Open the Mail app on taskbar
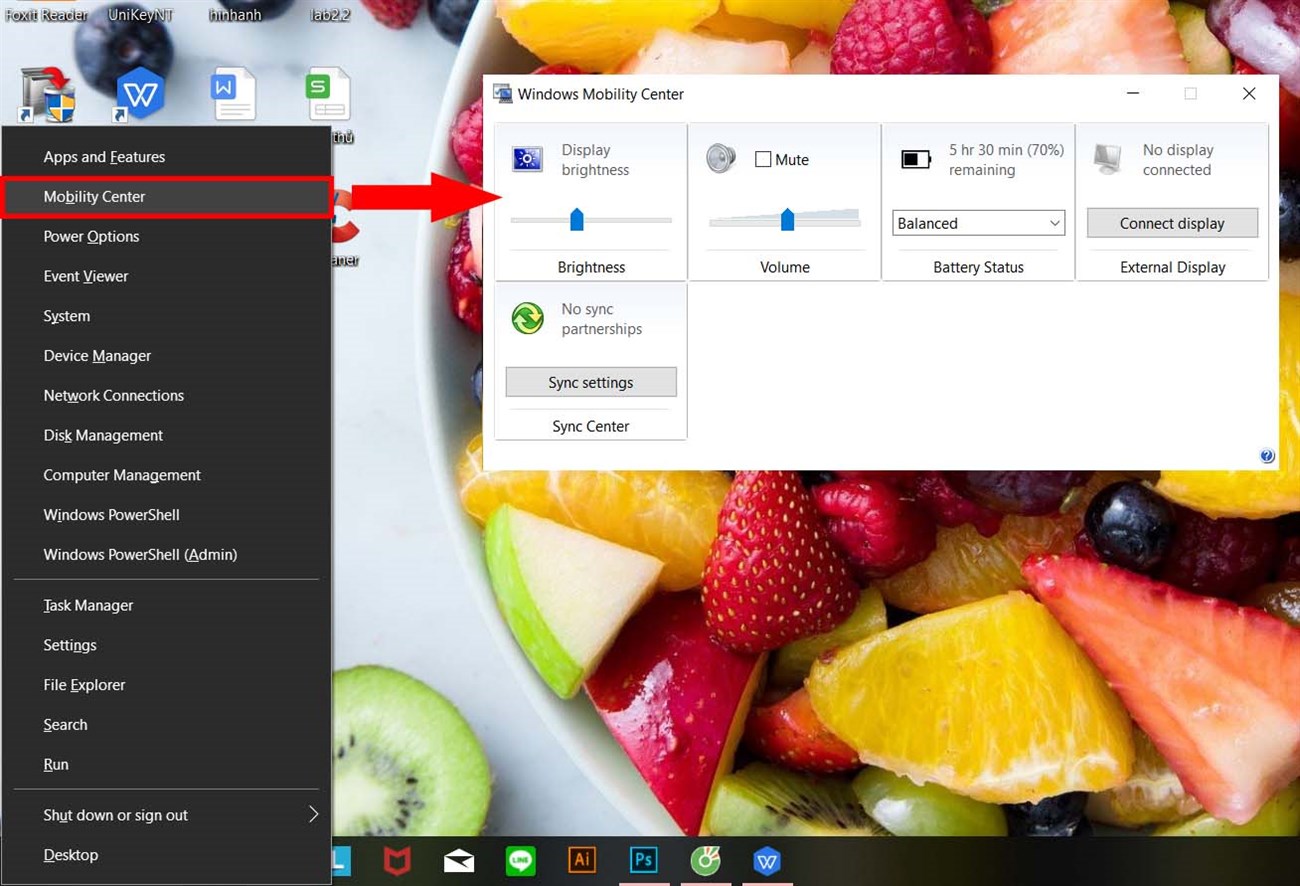Screen dimensions: 1300x886 pyautogui.click(x=459, y=860)
